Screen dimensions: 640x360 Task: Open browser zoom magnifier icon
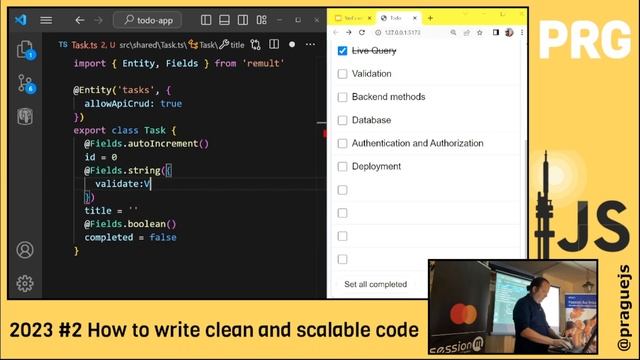coord(453,32)
